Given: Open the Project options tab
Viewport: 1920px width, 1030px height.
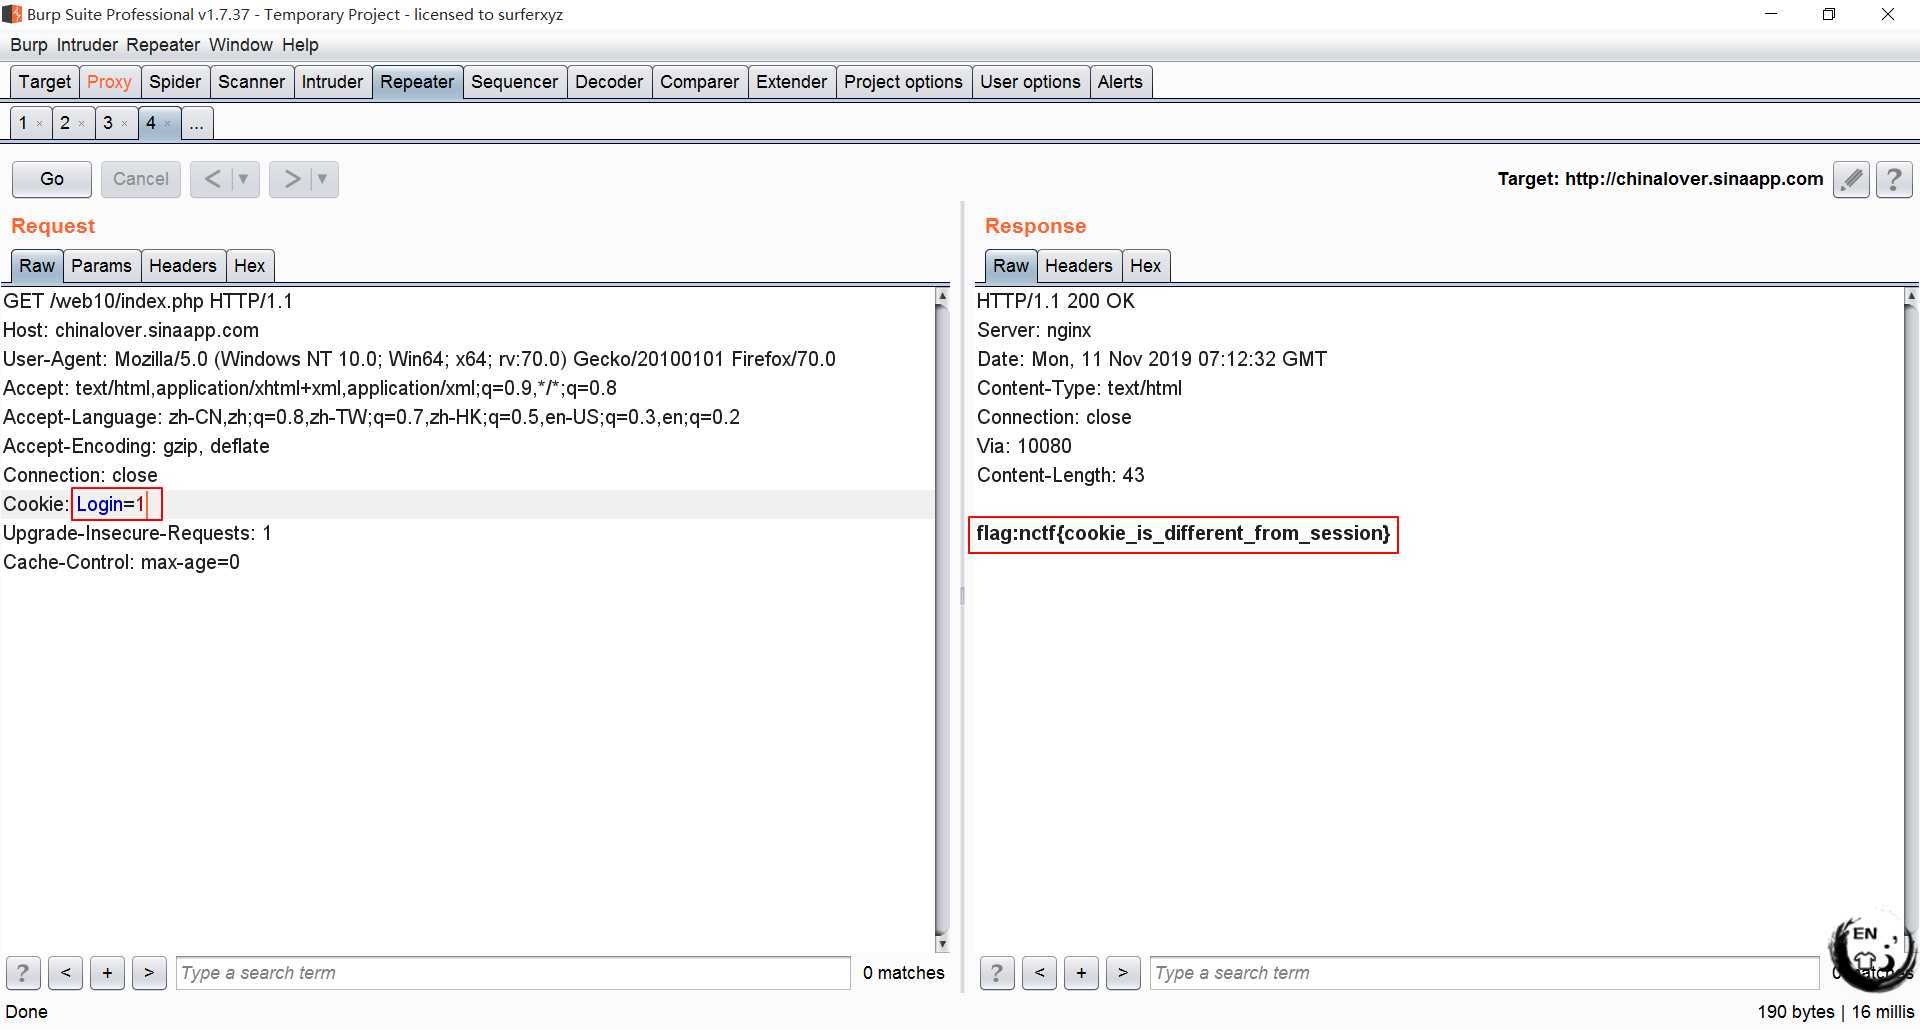Looking at the screenshot, I should pos(903,82).
